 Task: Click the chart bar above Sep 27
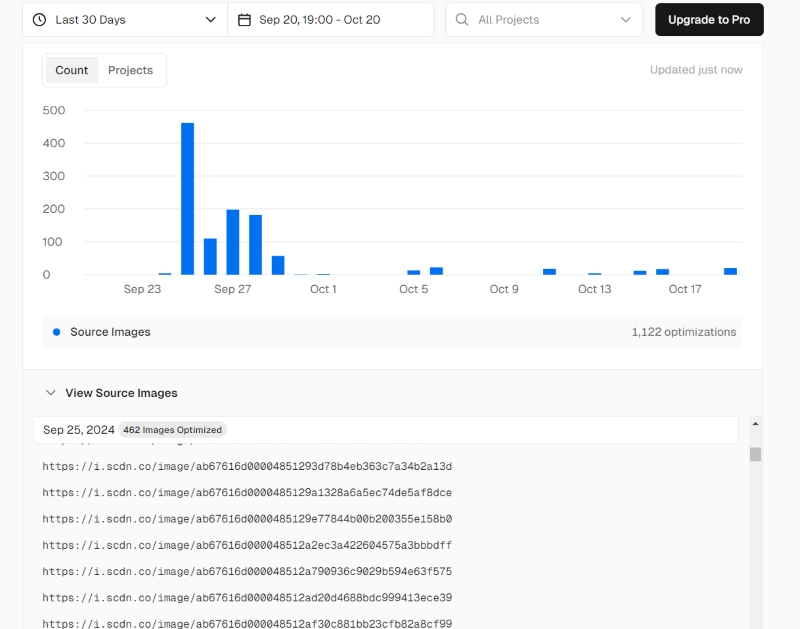[x=233, y=242]
